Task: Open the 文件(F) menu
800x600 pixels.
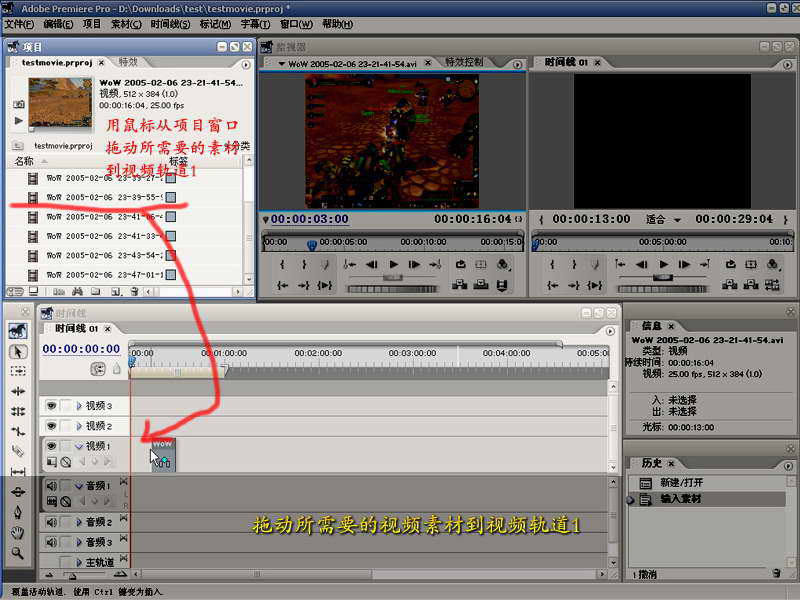Action: (19, 24)
